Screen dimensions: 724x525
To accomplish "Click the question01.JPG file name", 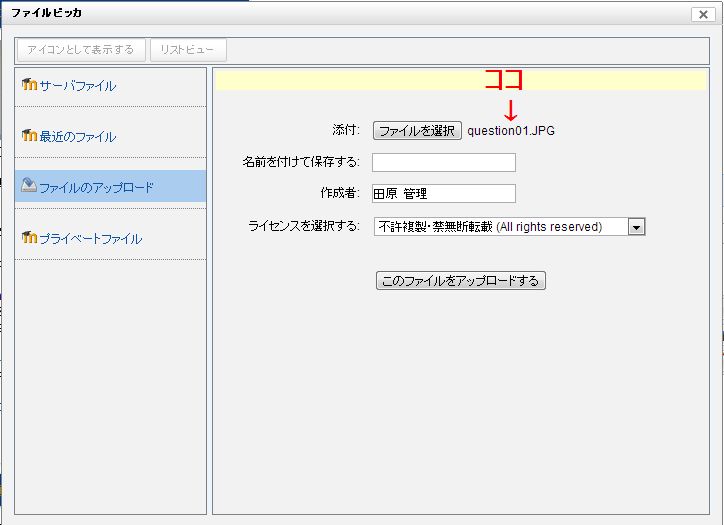I will (x=511, y=131).
